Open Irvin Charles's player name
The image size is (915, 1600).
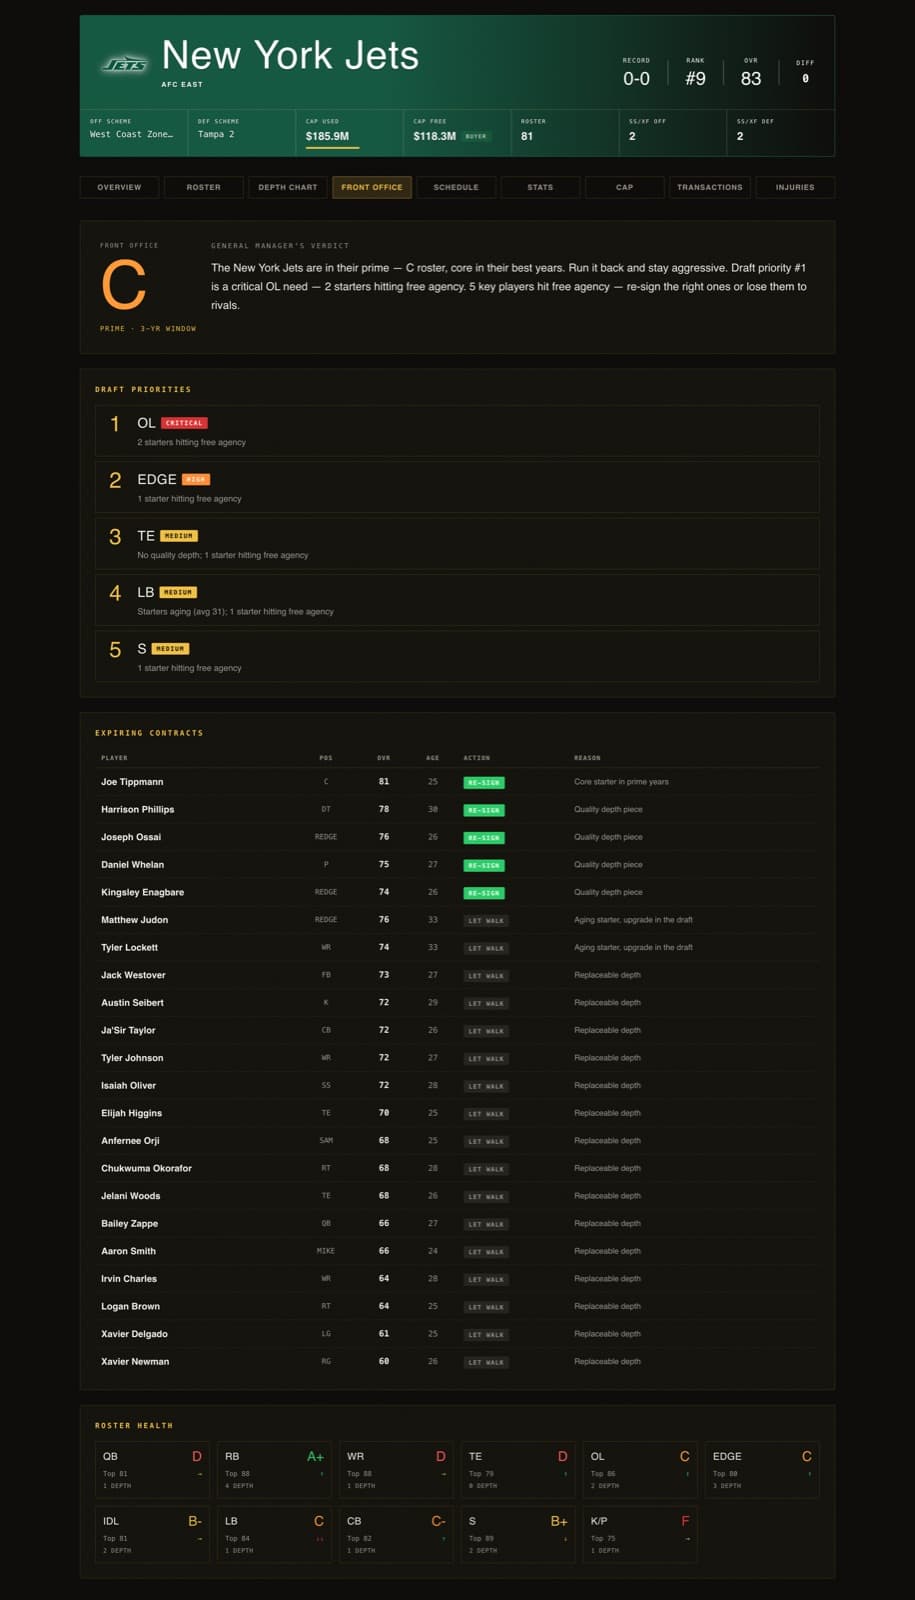(129, 1279)
